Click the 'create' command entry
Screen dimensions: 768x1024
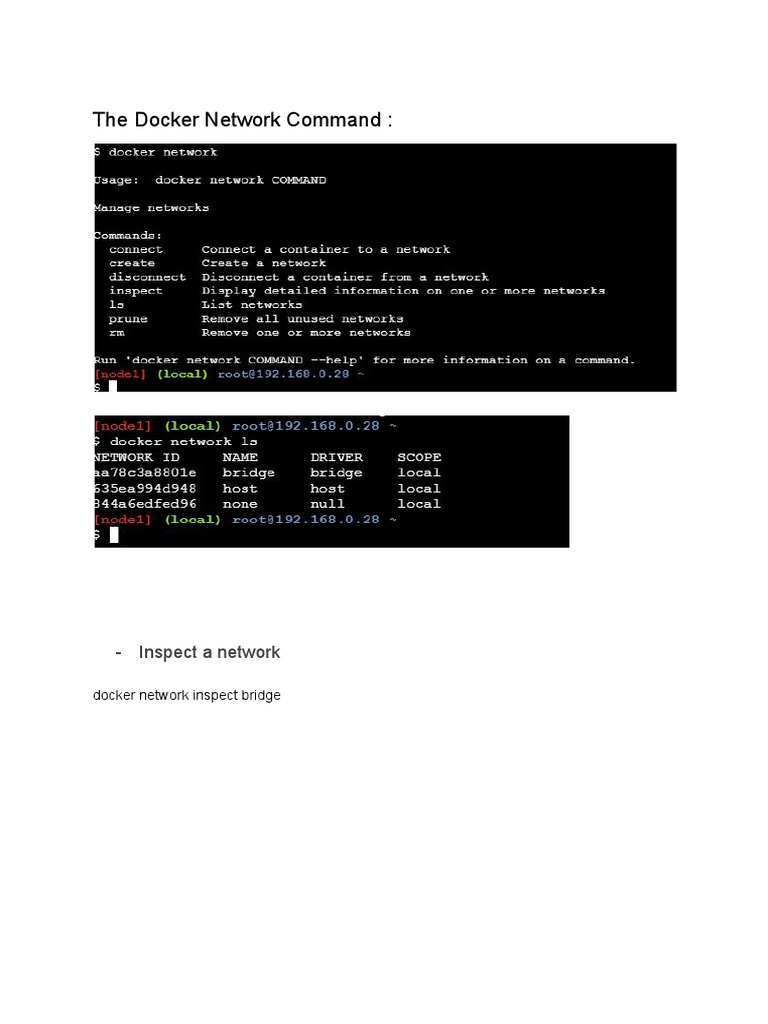132,263
